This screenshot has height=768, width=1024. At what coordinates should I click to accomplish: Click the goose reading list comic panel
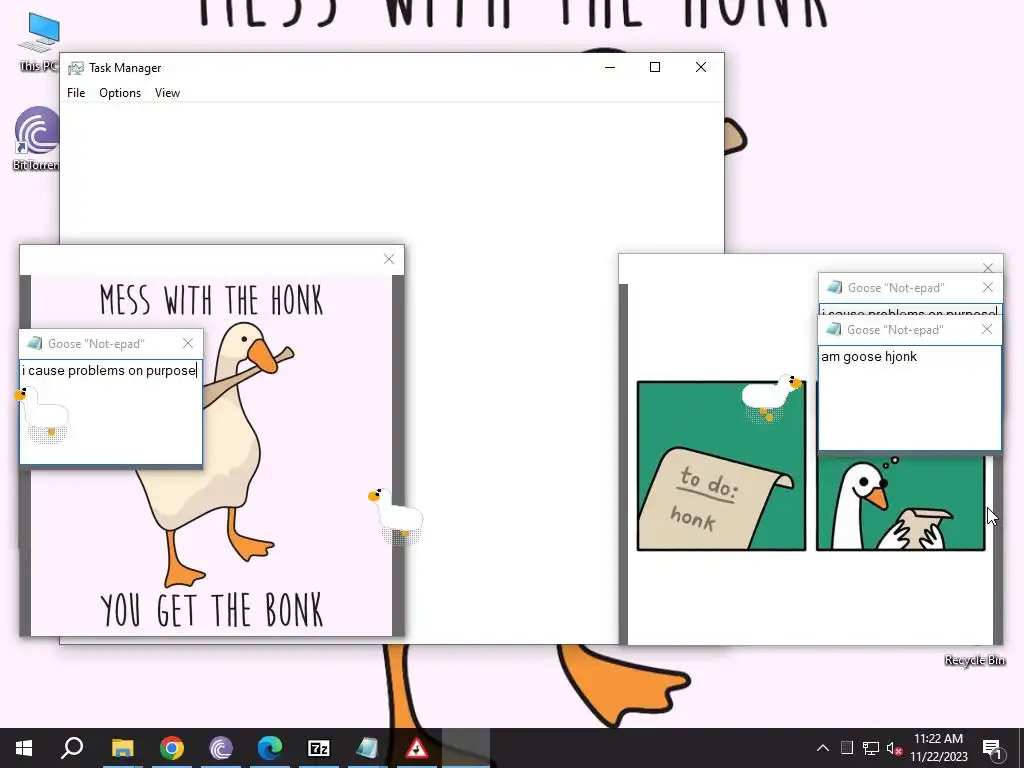pos(901,503)
